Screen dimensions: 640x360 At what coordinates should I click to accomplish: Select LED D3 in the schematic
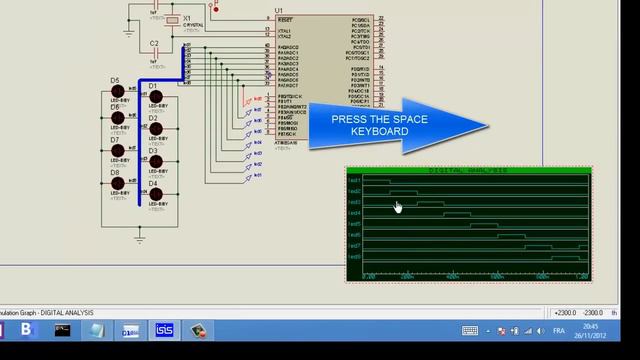156,162
